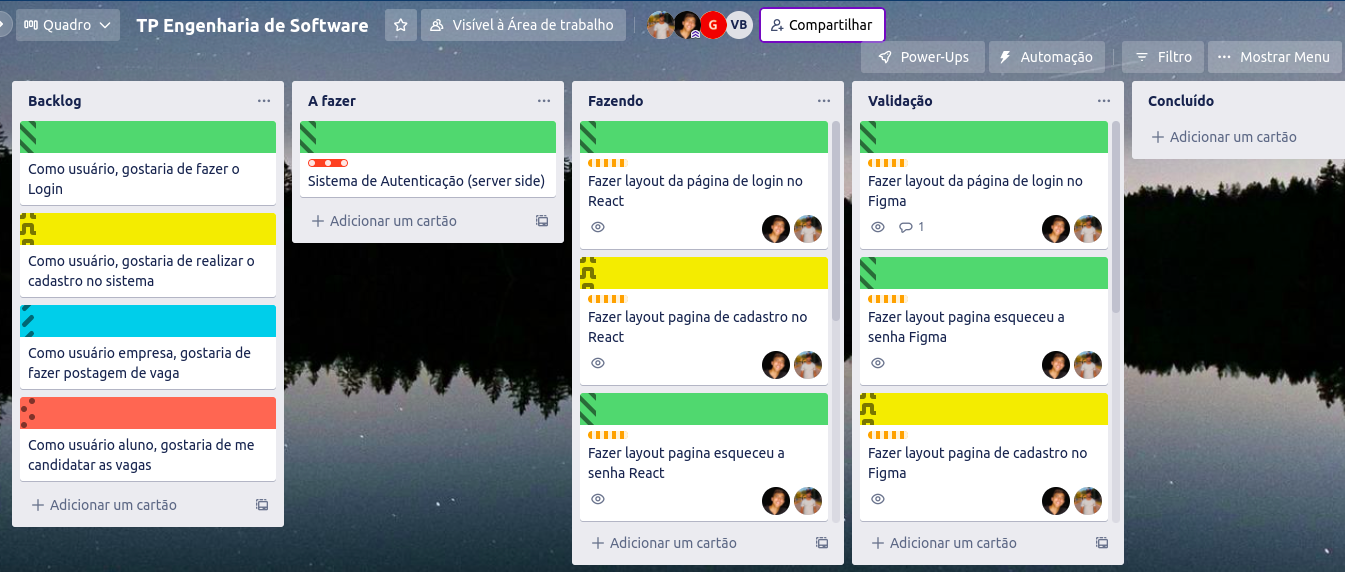
Task: Click the VB member avatar
Action: click(x=739, y=25)
